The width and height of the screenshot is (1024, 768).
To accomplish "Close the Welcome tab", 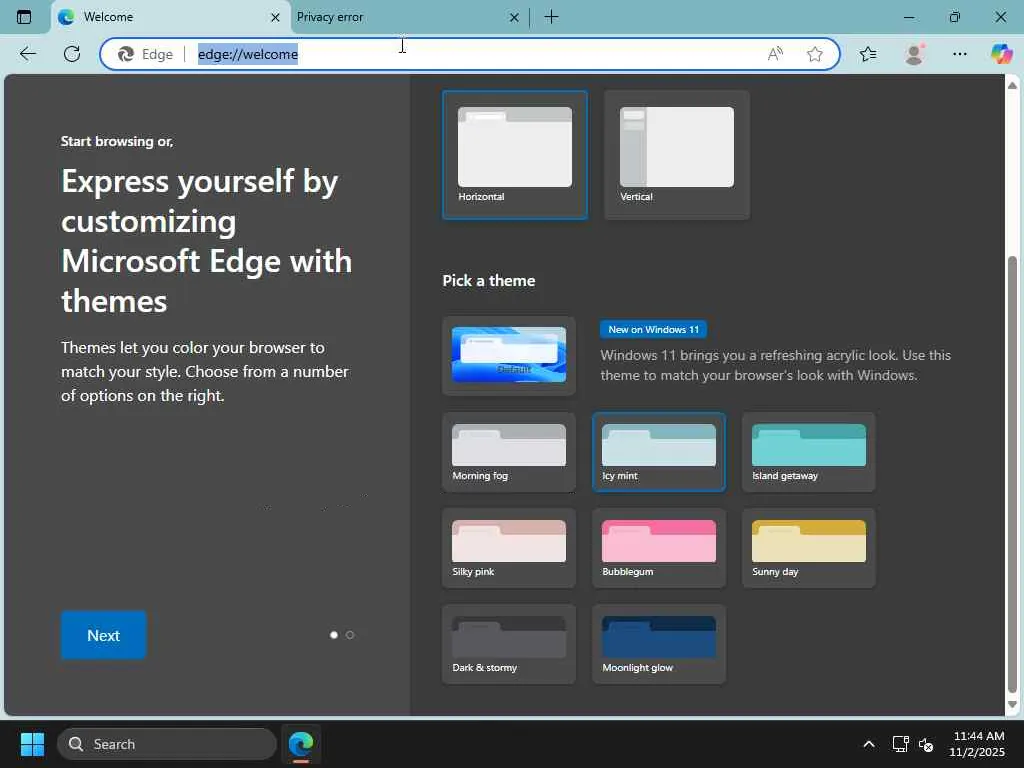I will click(275, 18).
